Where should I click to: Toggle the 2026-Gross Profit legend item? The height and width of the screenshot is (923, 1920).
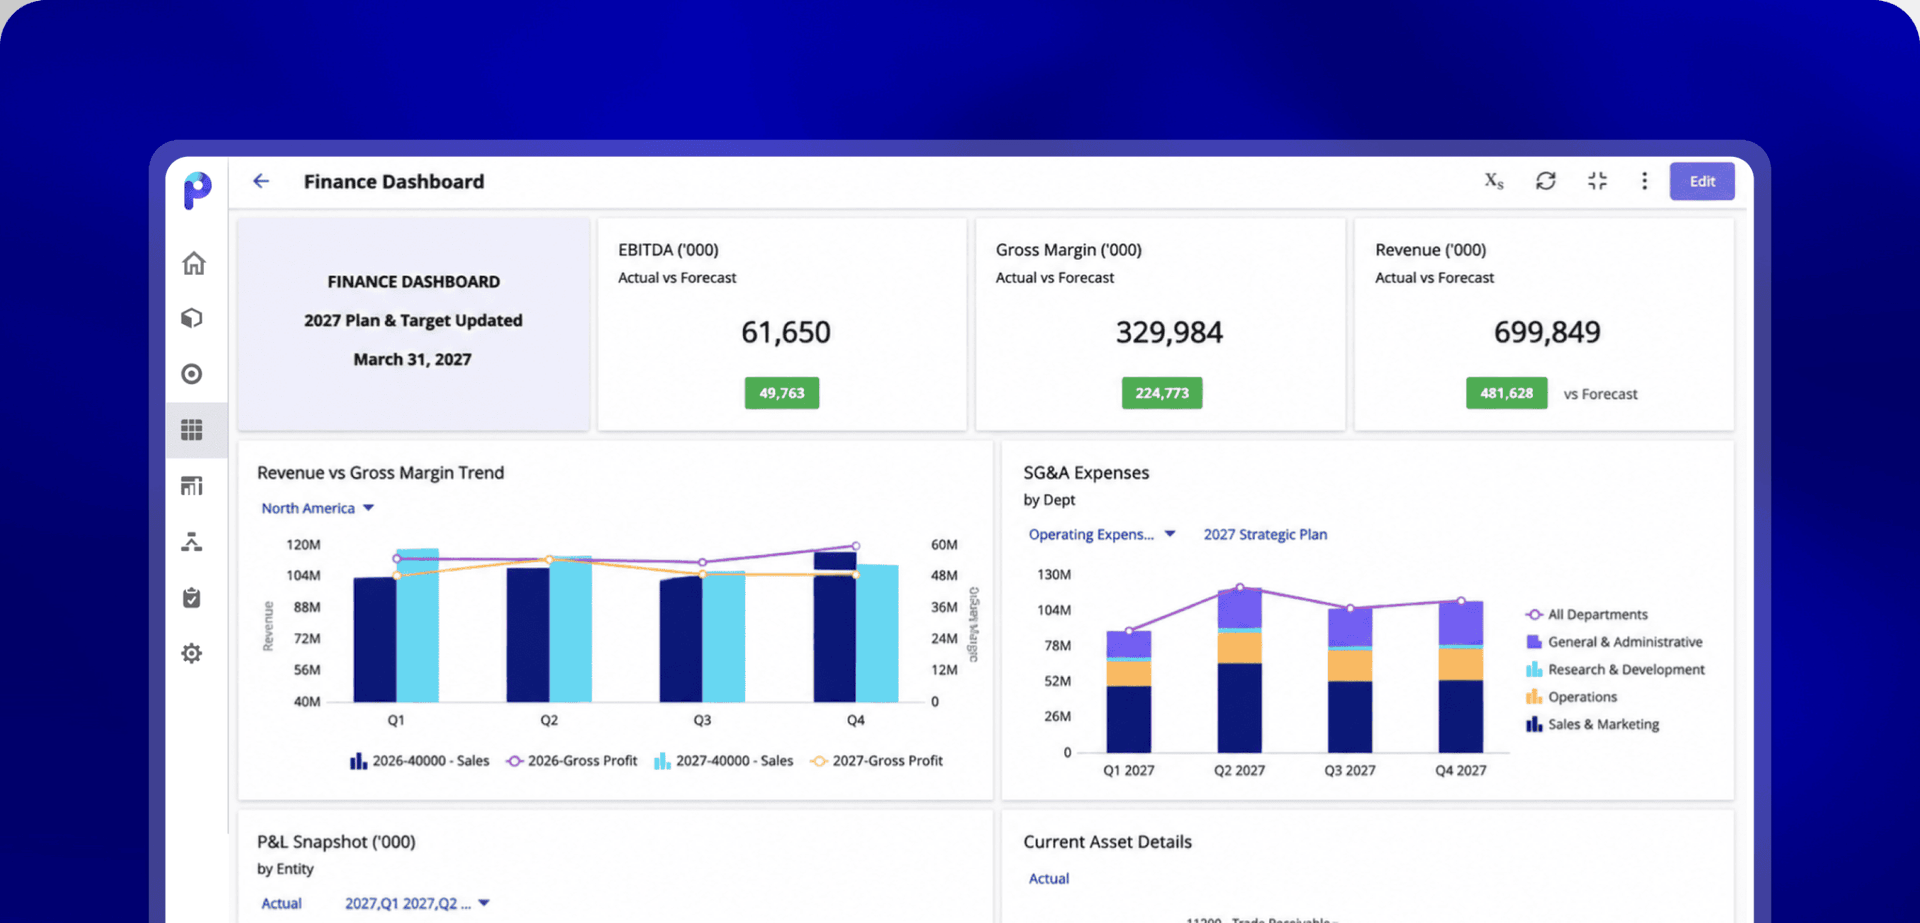[571, 761]
